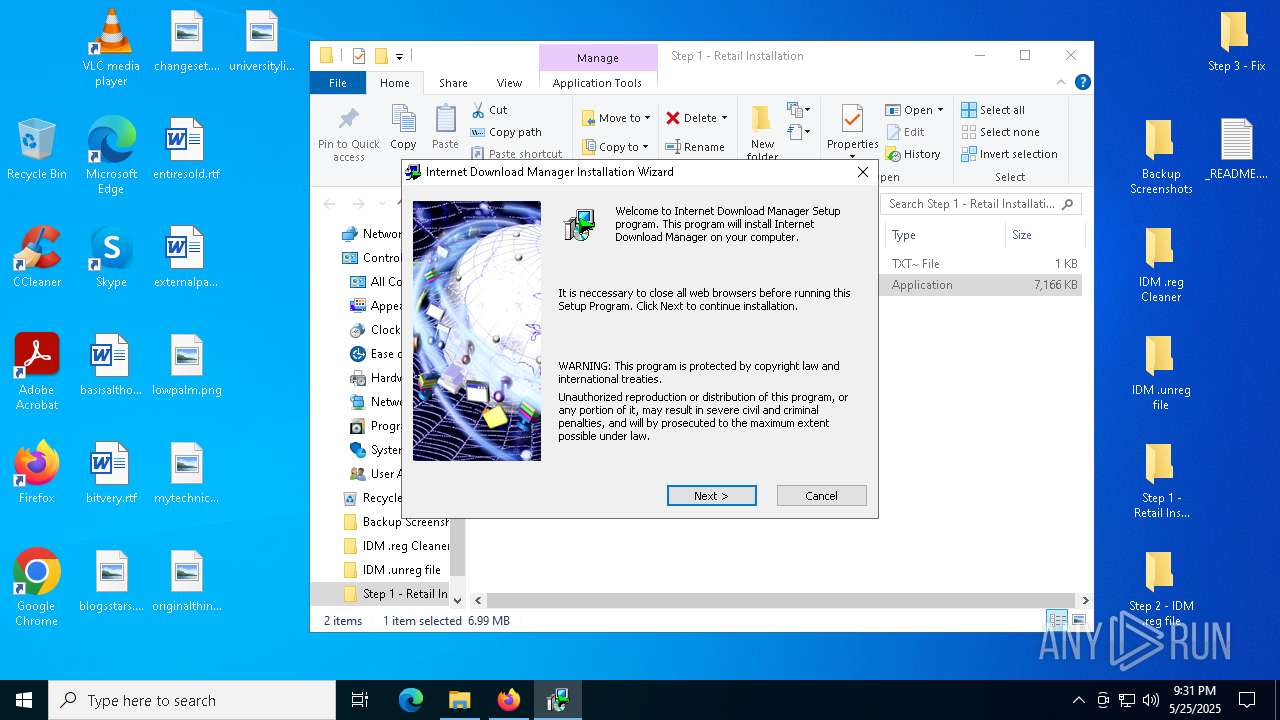Click Next in the IDM Installation Wizard
Viewport: 1280px width, 720px height.
pos(711,496)
